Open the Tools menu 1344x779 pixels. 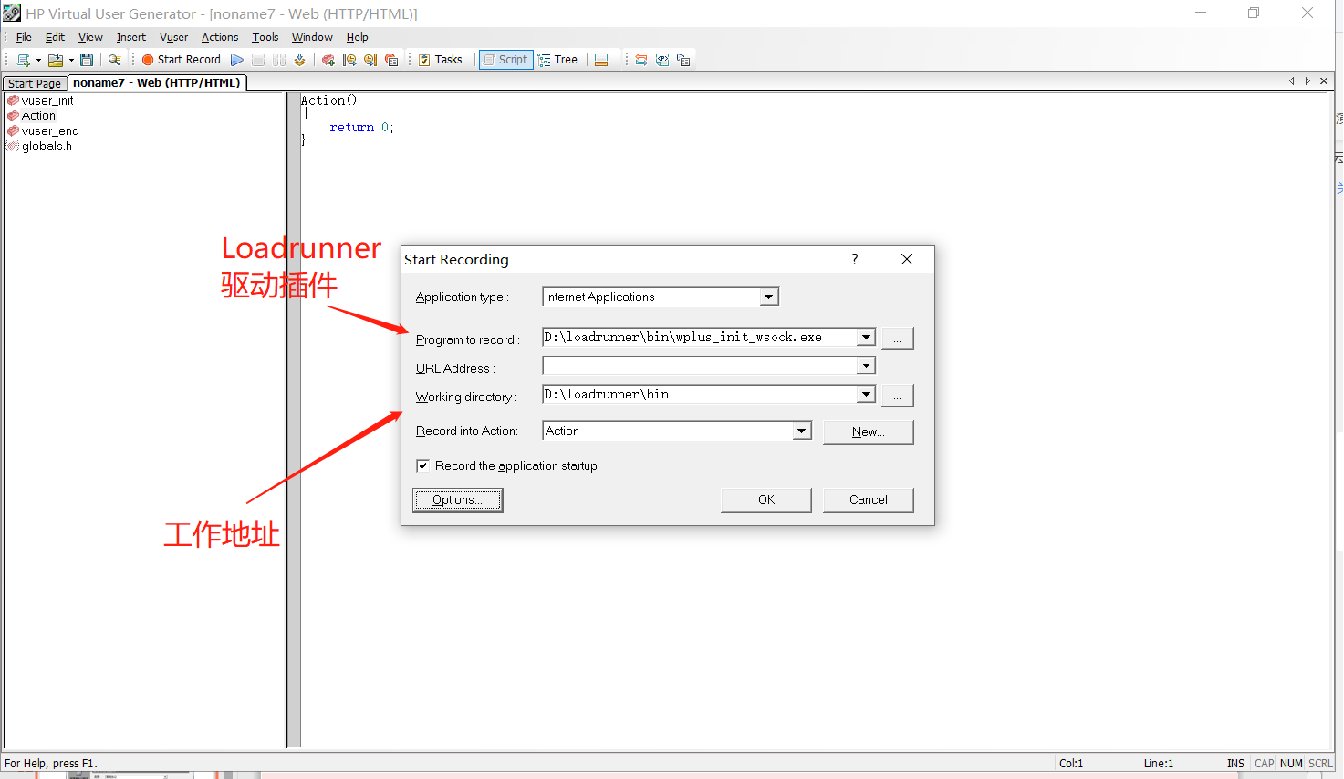pos(265,37)
